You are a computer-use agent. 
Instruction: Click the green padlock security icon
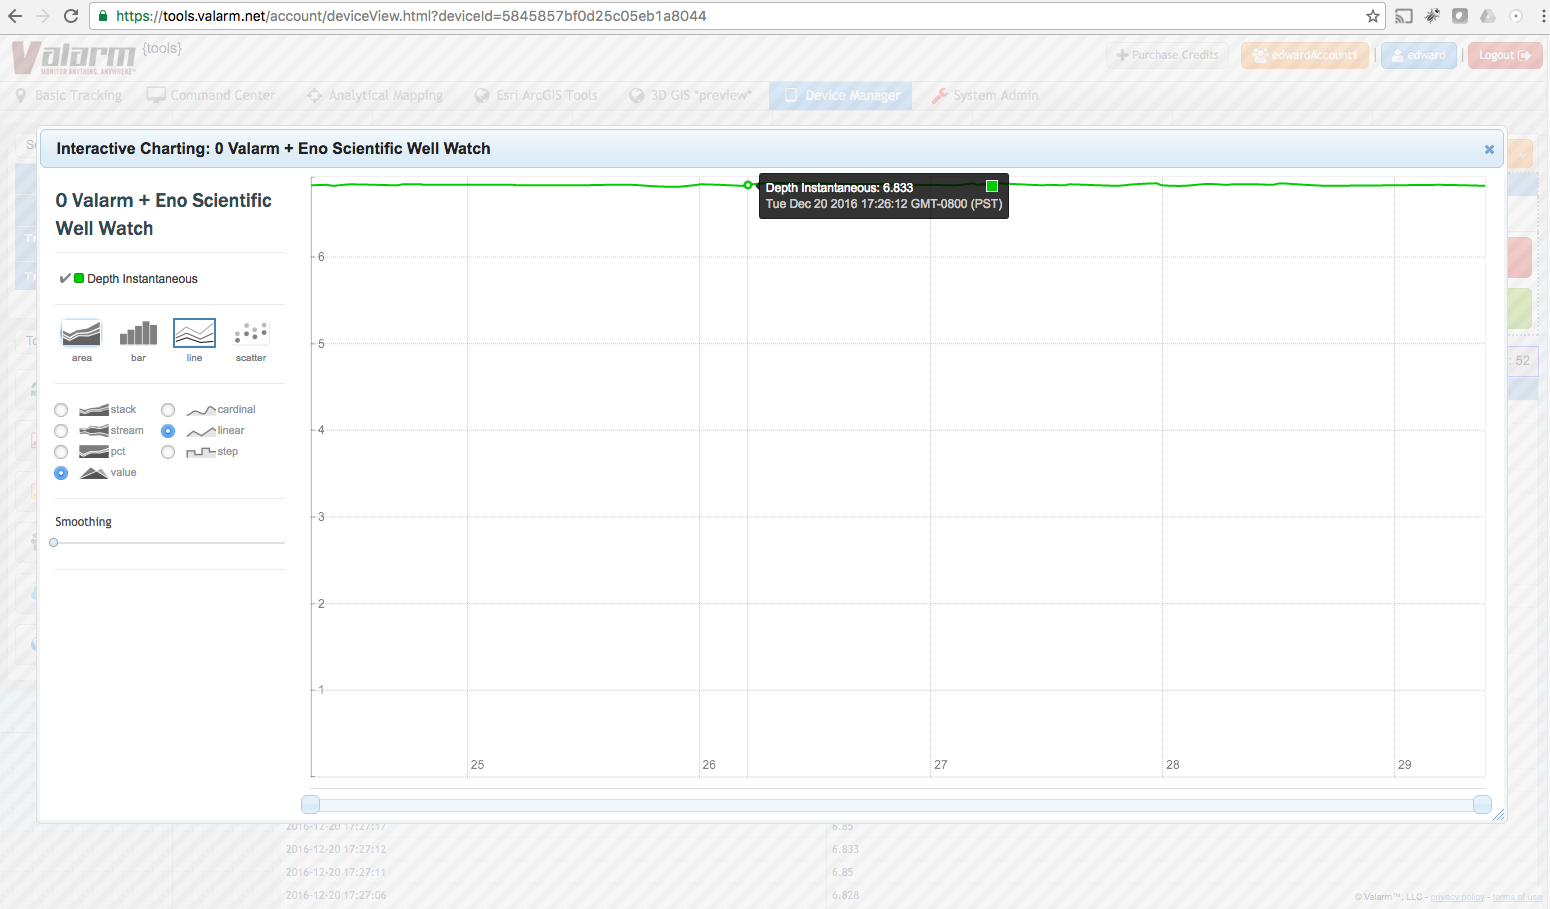coord(103,16)
